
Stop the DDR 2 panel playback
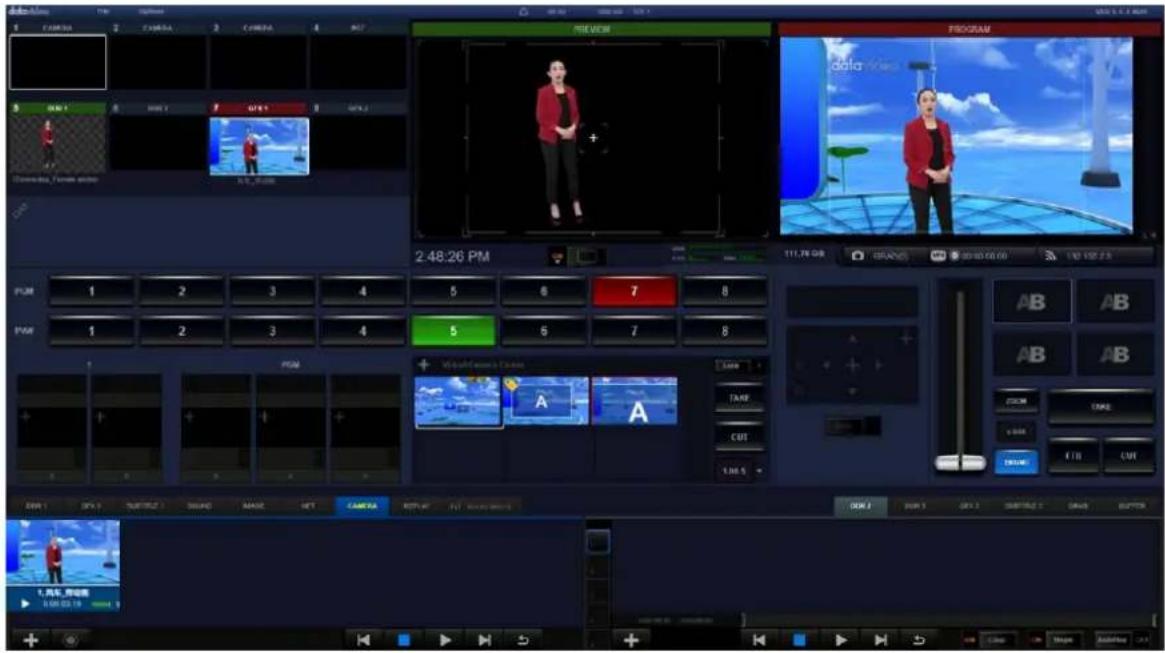799,640
